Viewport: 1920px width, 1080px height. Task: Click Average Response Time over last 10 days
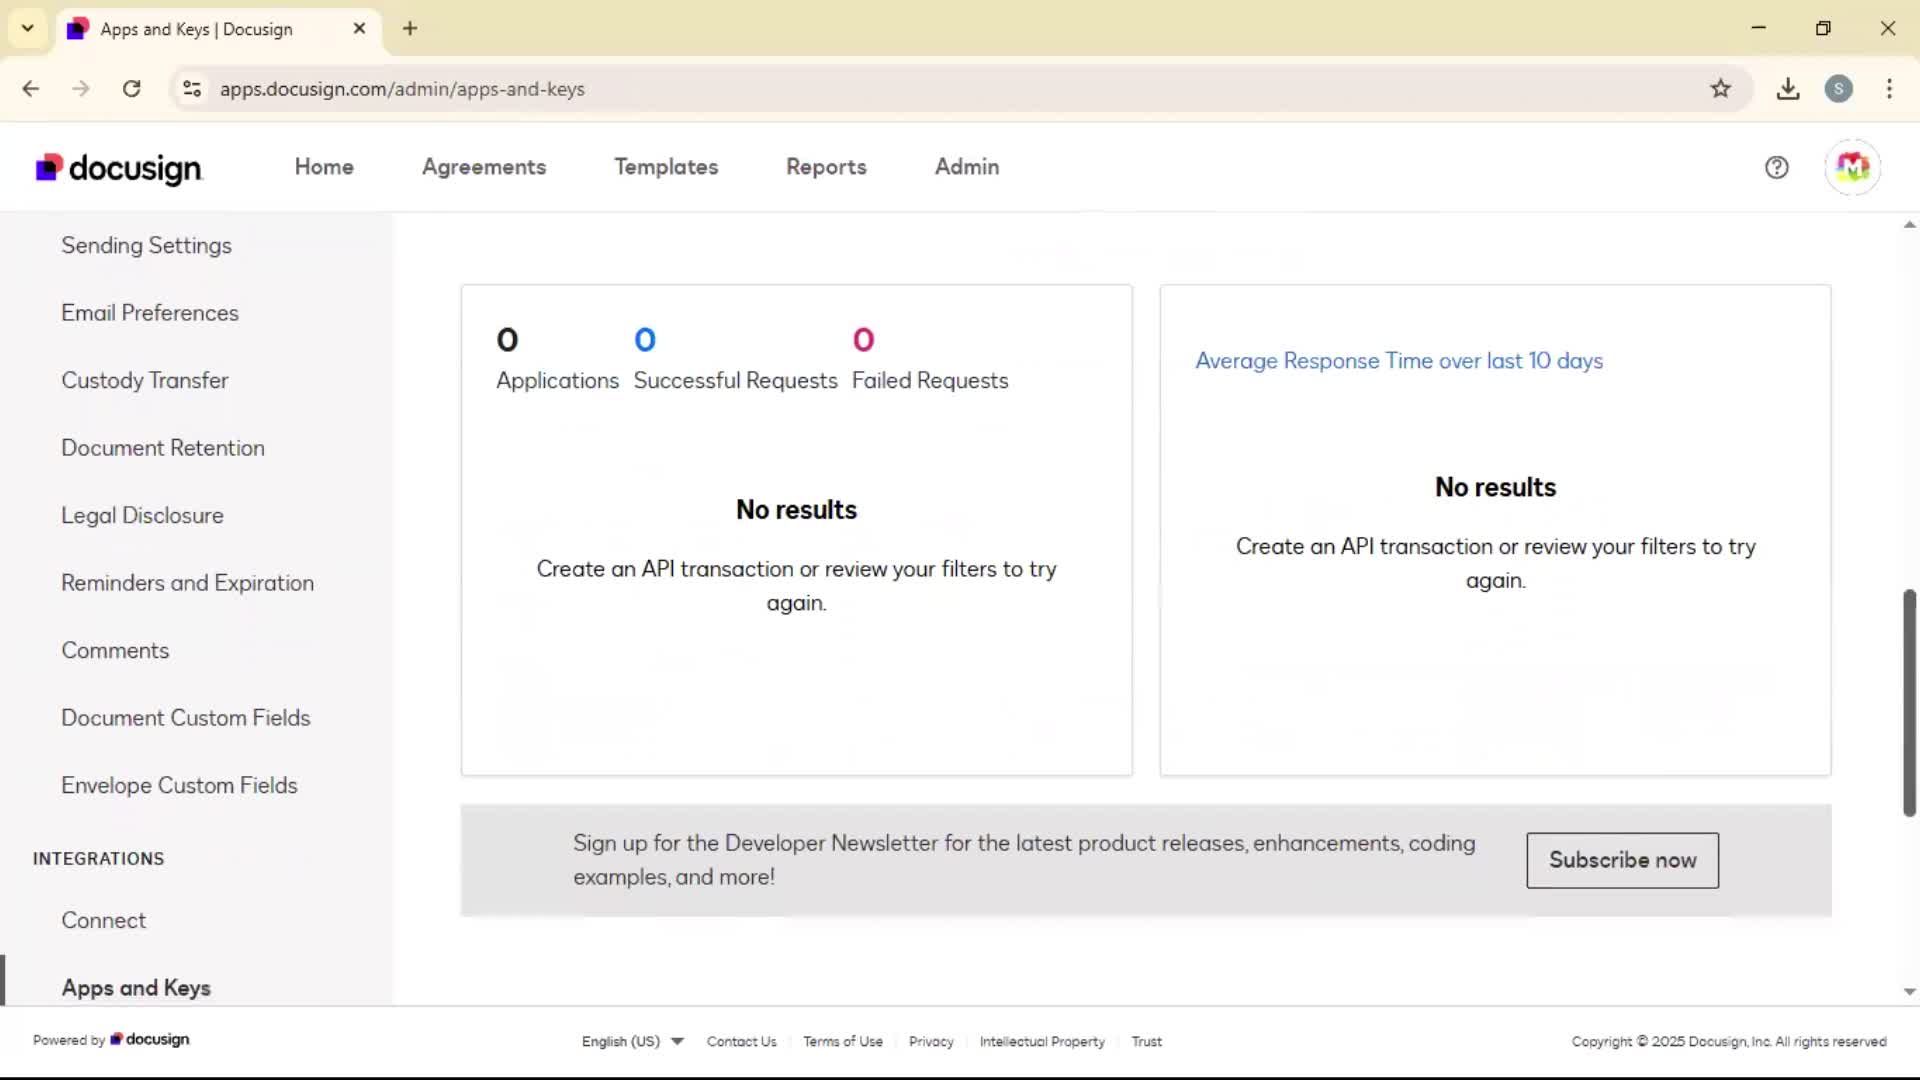[1399, 361]
